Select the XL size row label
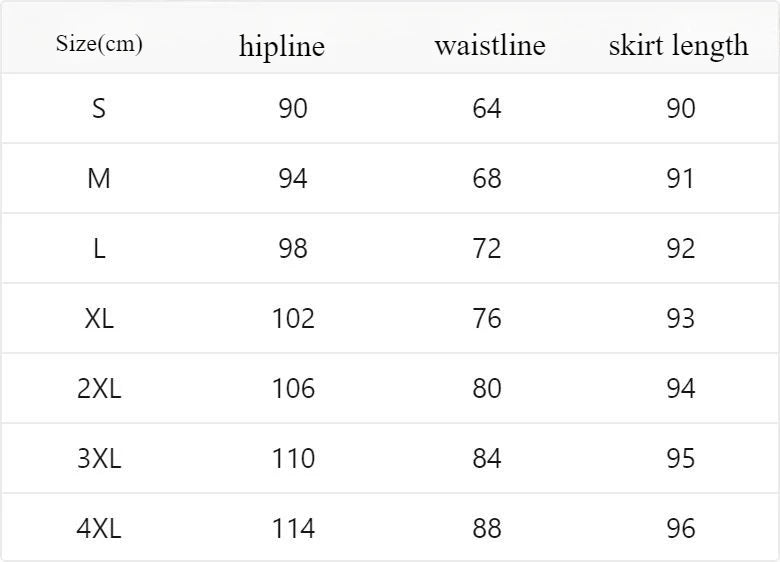 pos(99,318)
